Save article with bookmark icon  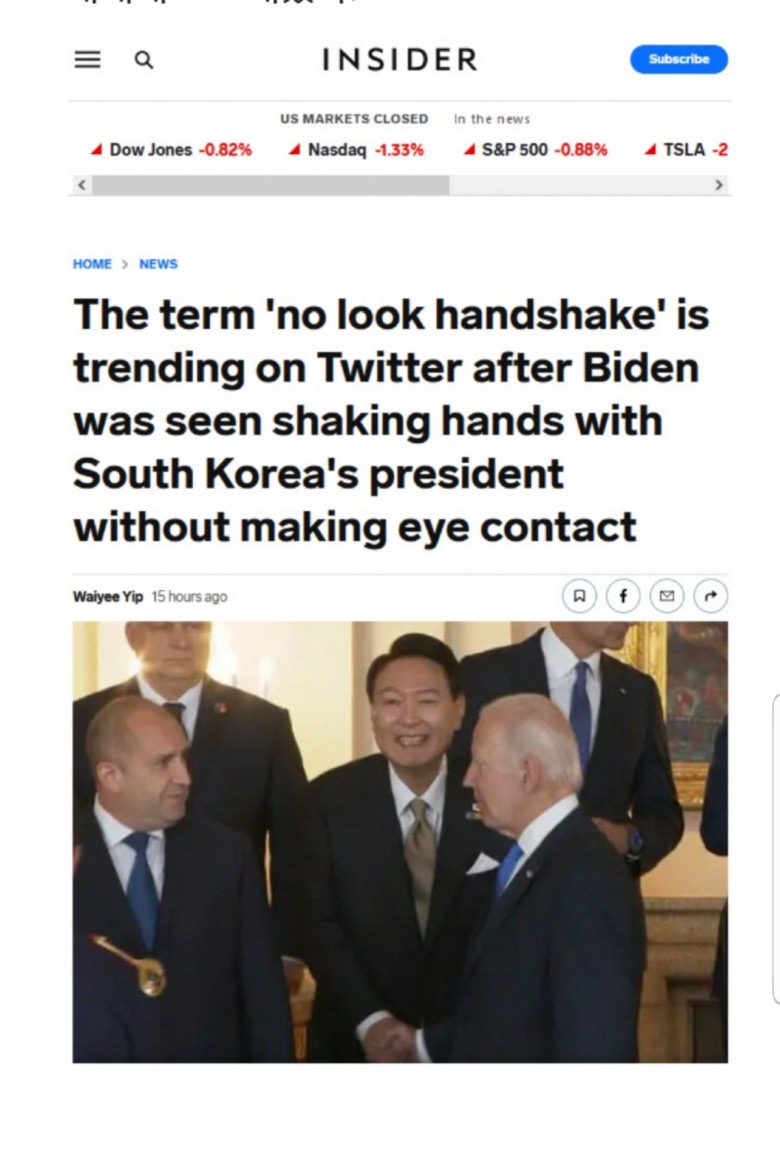(579, 596)
